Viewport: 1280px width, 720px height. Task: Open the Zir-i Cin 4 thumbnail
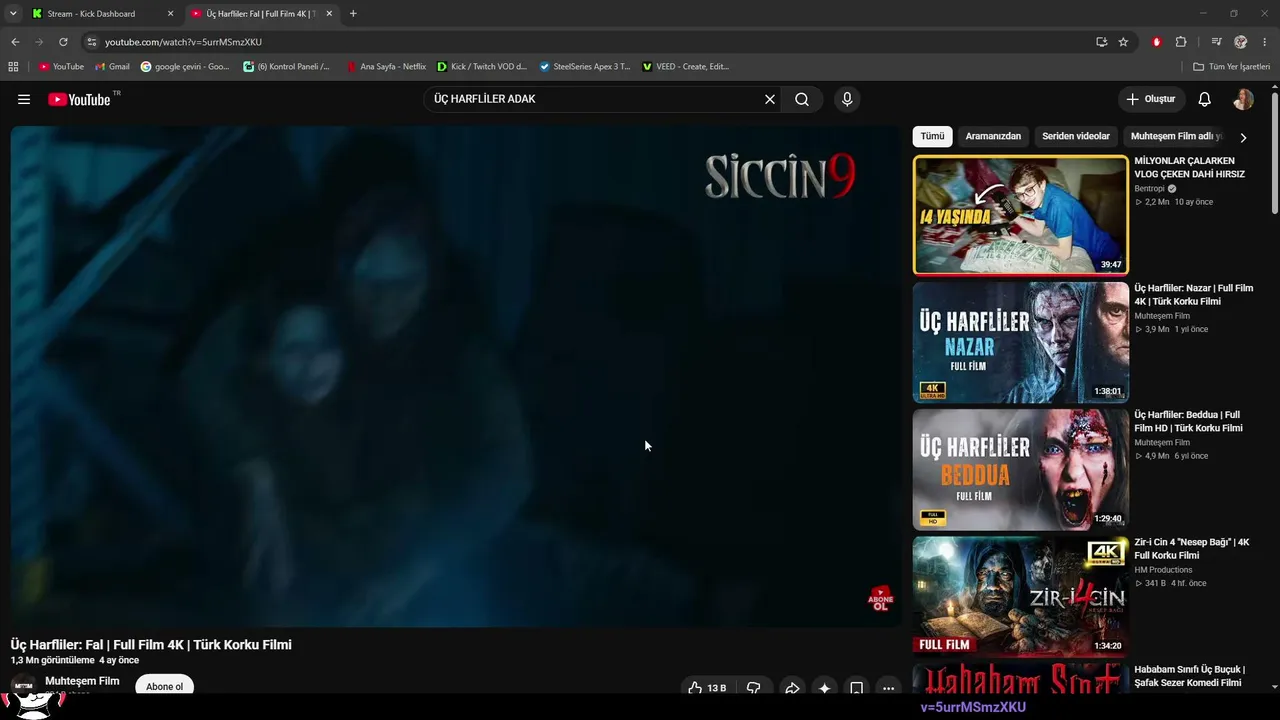[x=1021, y=596]
